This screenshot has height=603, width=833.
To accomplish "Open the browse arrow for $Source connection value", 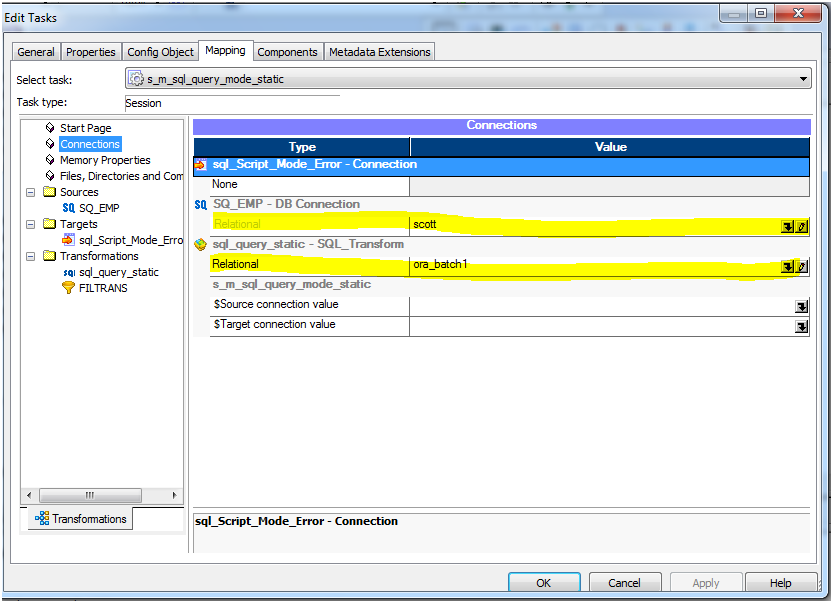I will tap(800, 303).
